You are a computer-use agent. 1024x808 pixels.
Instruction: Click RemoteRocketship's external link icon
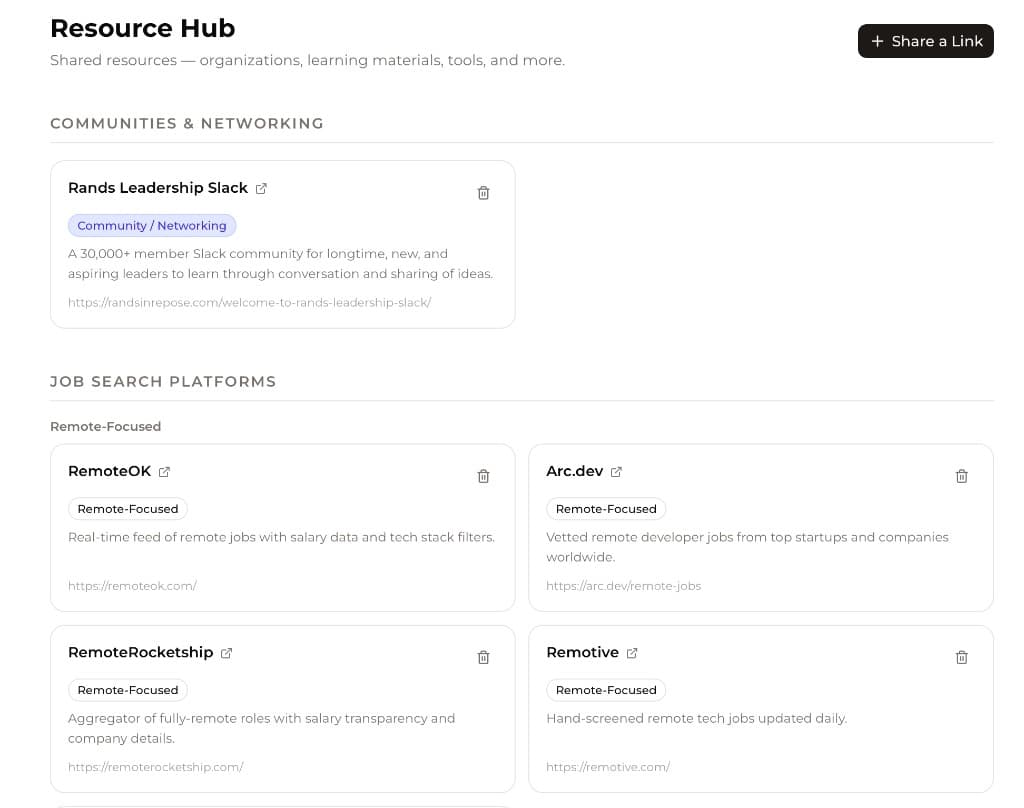pos(226,652)
